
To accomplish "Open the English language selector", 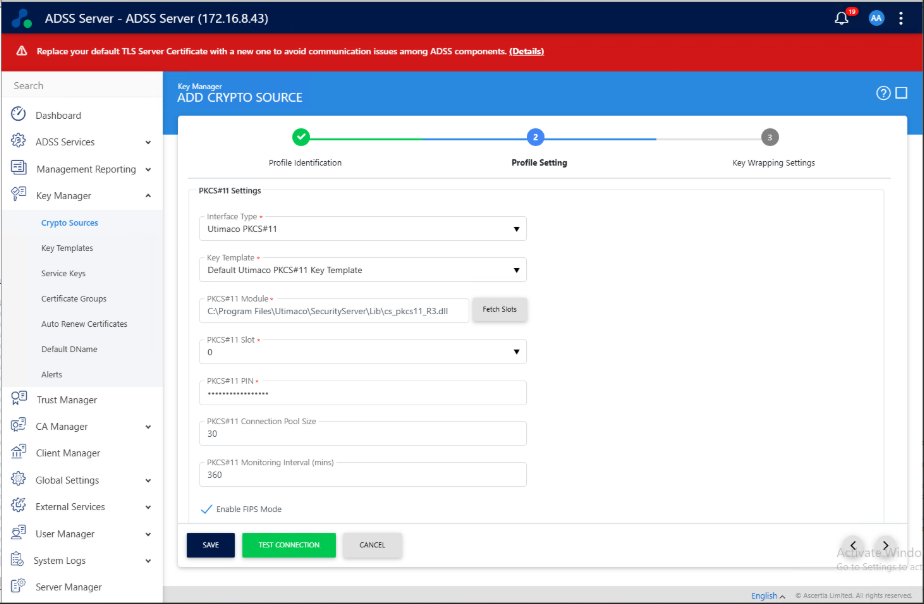I will click(768, 596).
